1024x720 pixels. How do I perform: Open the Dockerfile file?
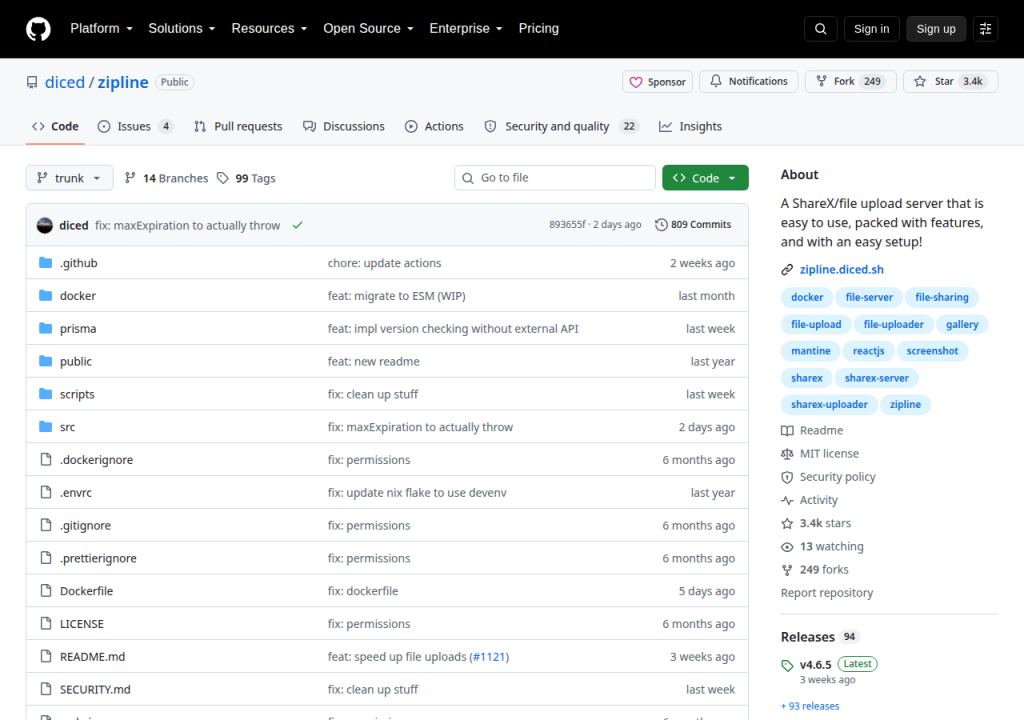click(x=86, y=591)
